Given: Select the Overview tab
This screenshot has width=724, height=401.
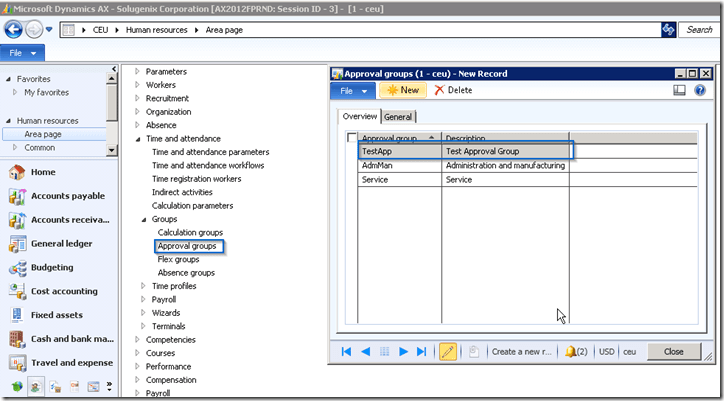Looking at the screenshot, I should pos(360,117).
